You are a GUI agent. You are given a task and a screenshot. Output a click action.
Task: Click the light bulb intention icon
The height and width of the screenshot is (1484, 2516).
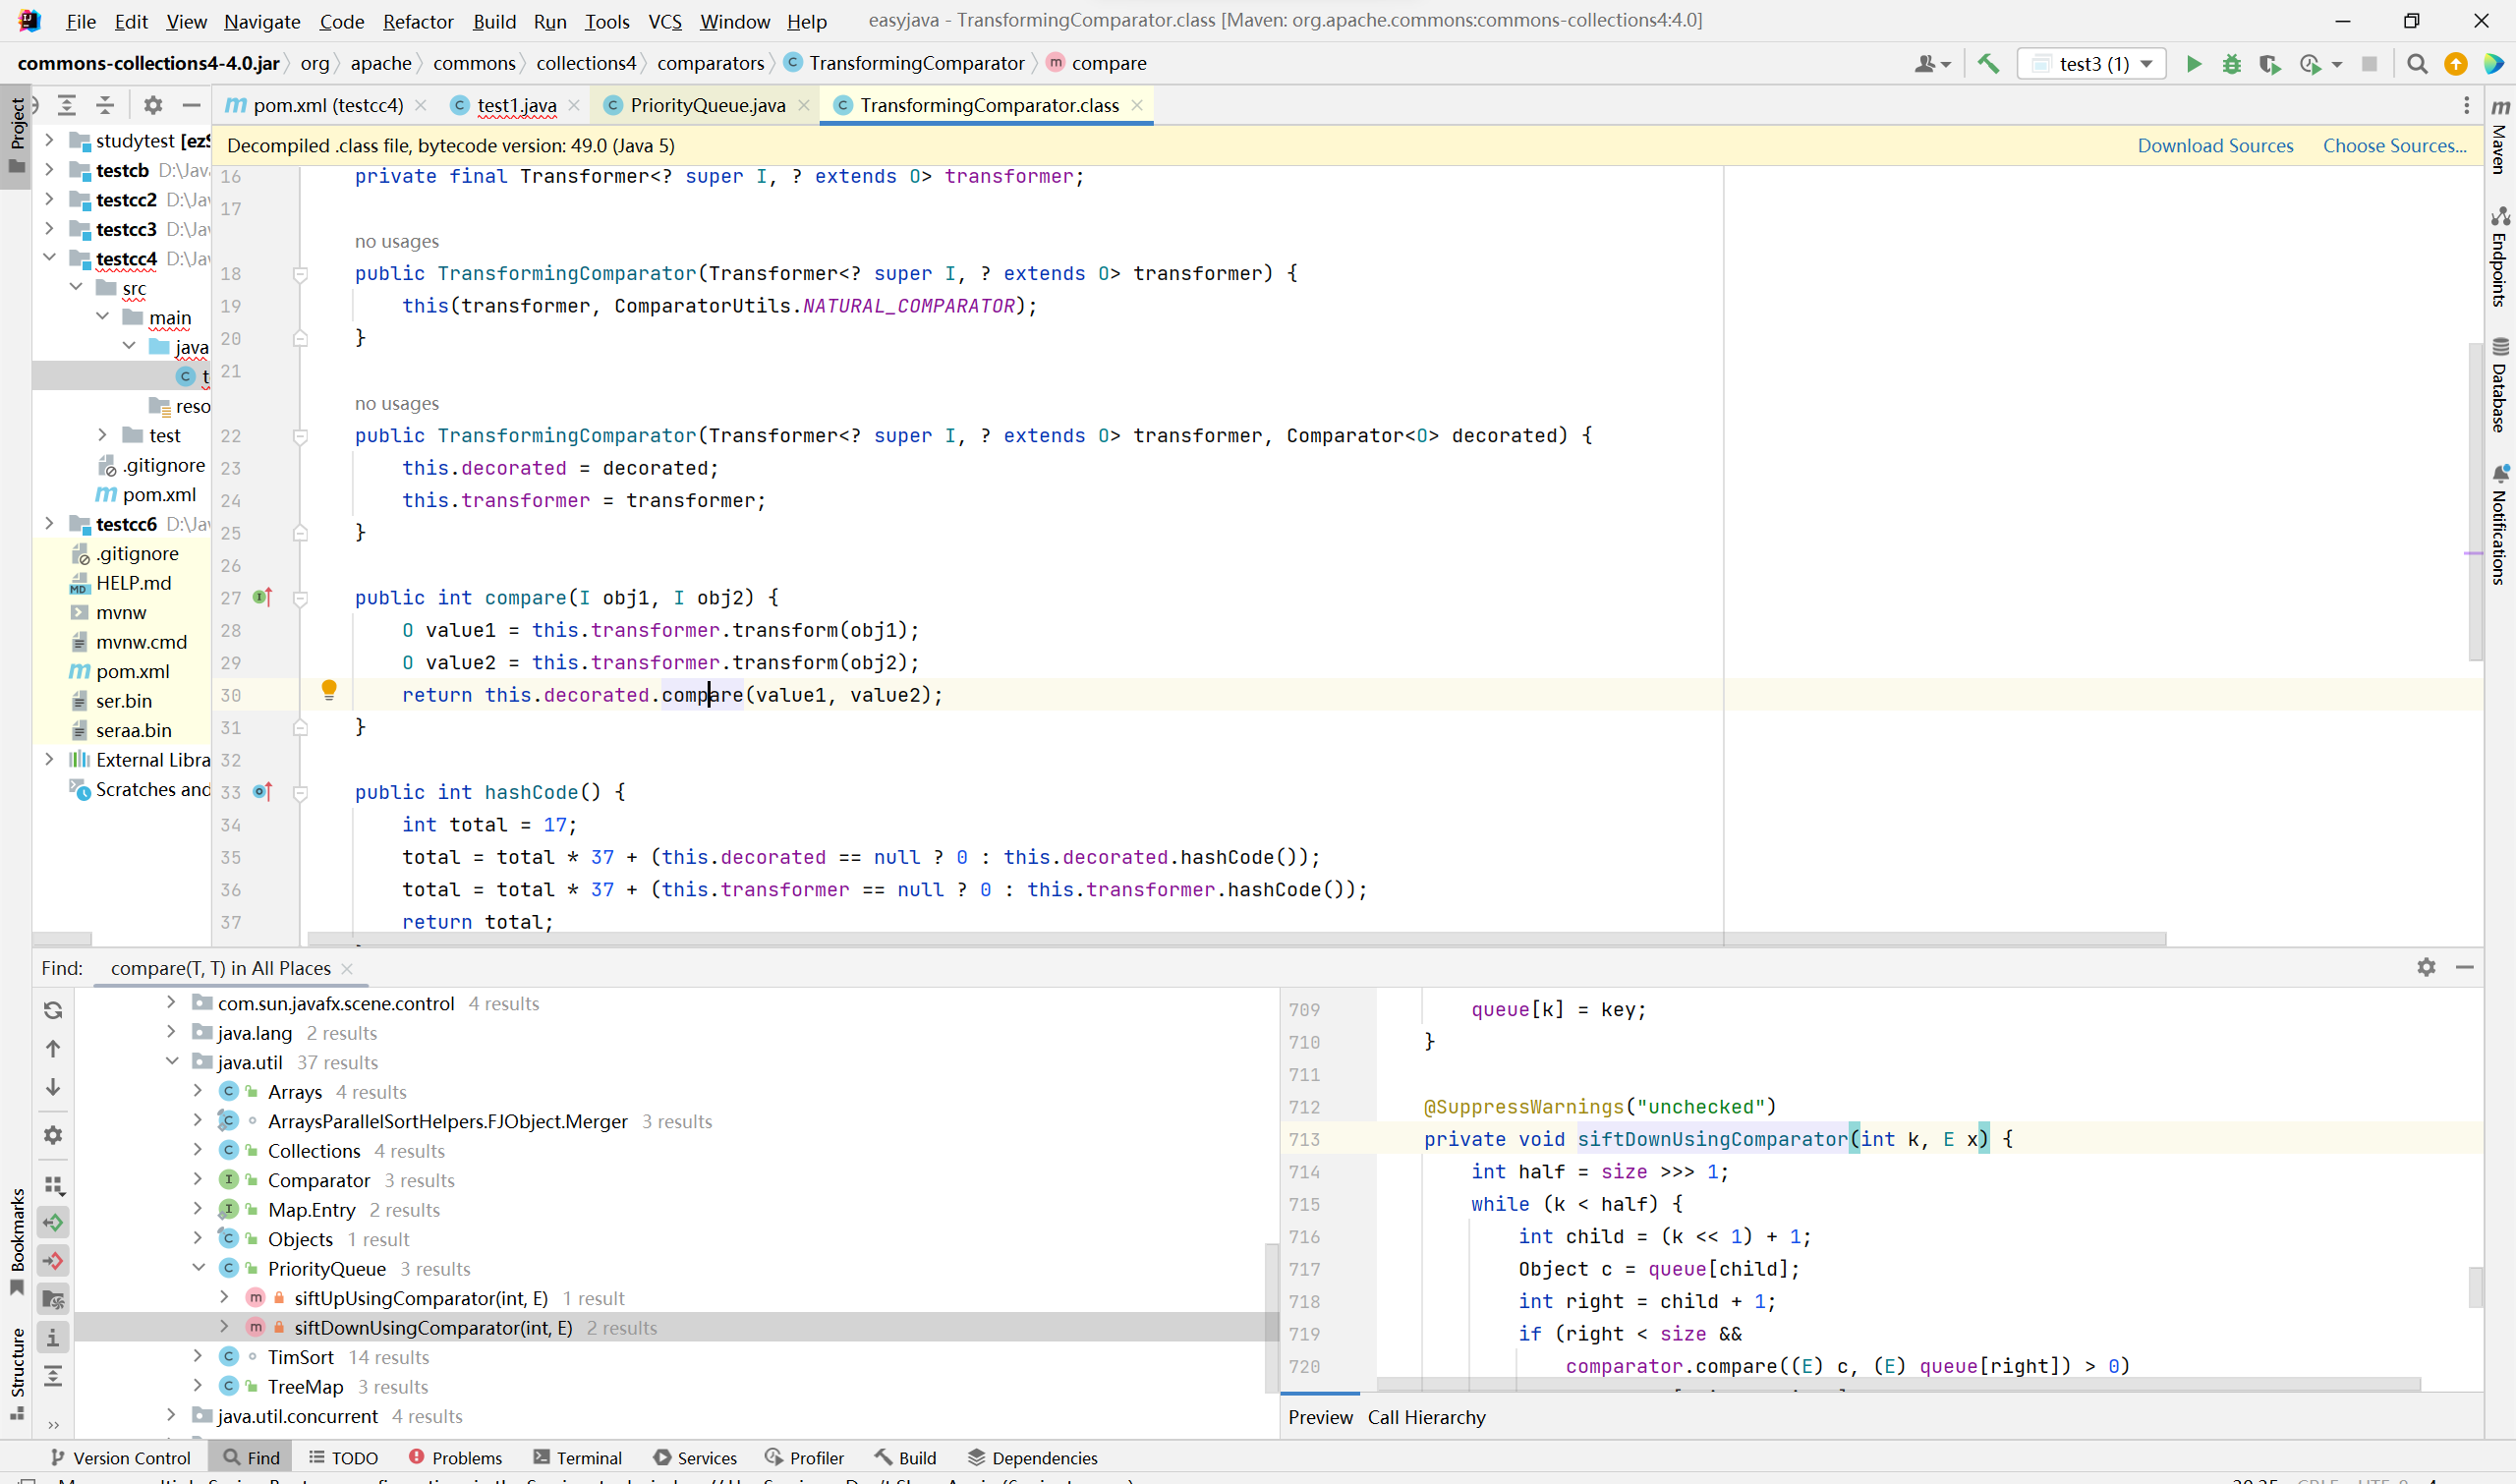point(329,689)
